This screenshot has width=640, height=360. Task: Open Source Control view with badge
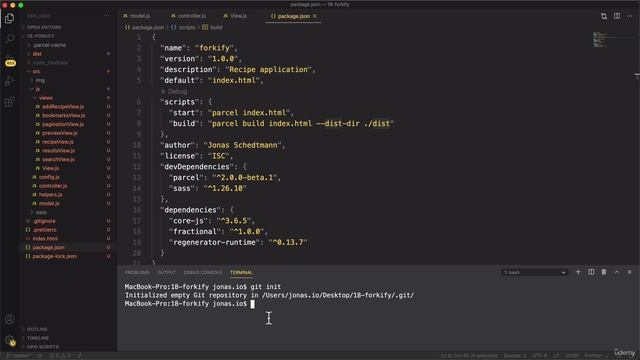pos(10,61)
